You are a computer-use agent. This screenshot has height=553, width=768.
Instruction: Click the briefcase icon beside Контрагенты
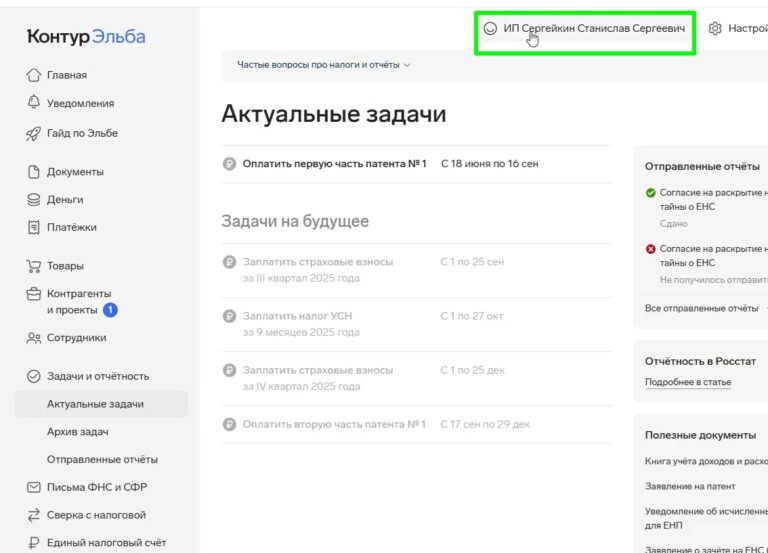(x=33, y=294)
